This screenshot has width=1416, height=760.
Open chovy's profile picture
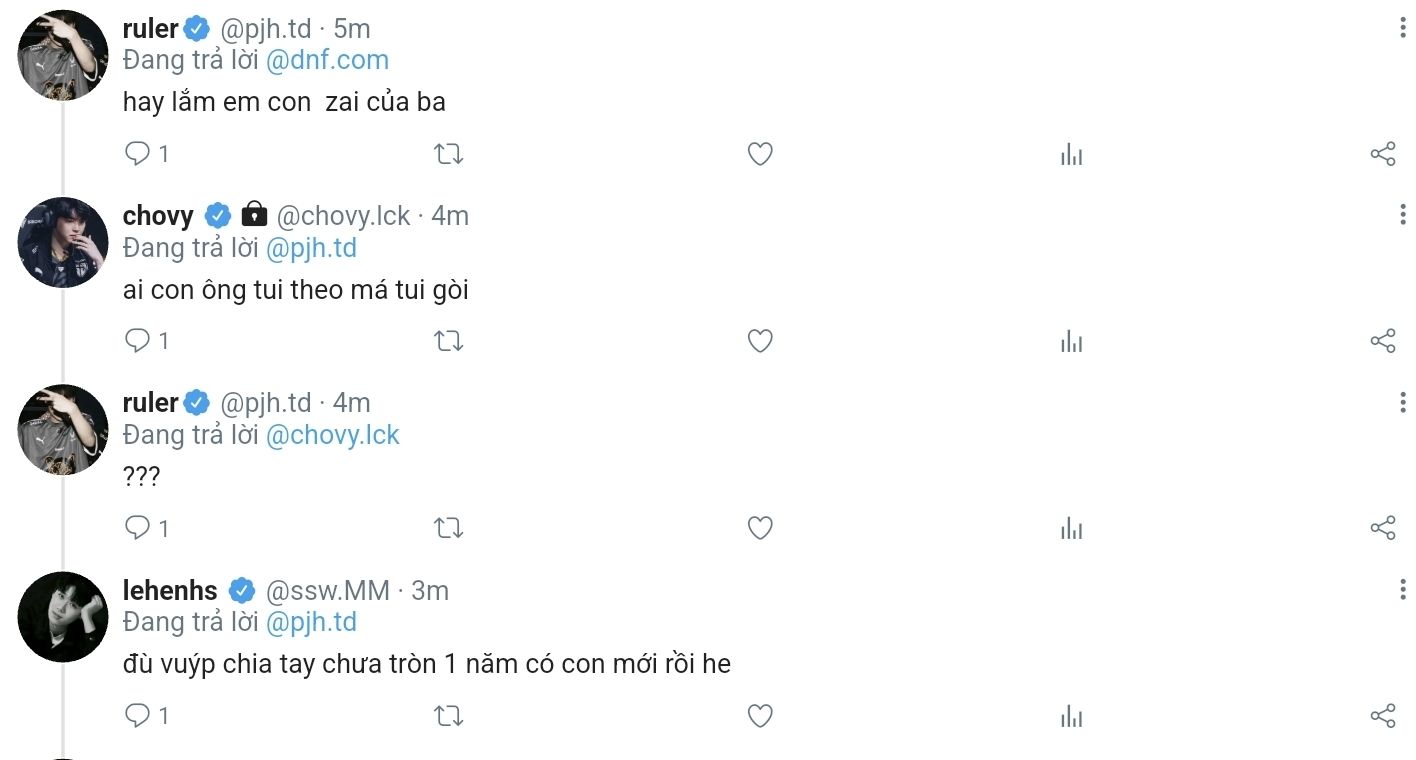(x=63, y=242)
